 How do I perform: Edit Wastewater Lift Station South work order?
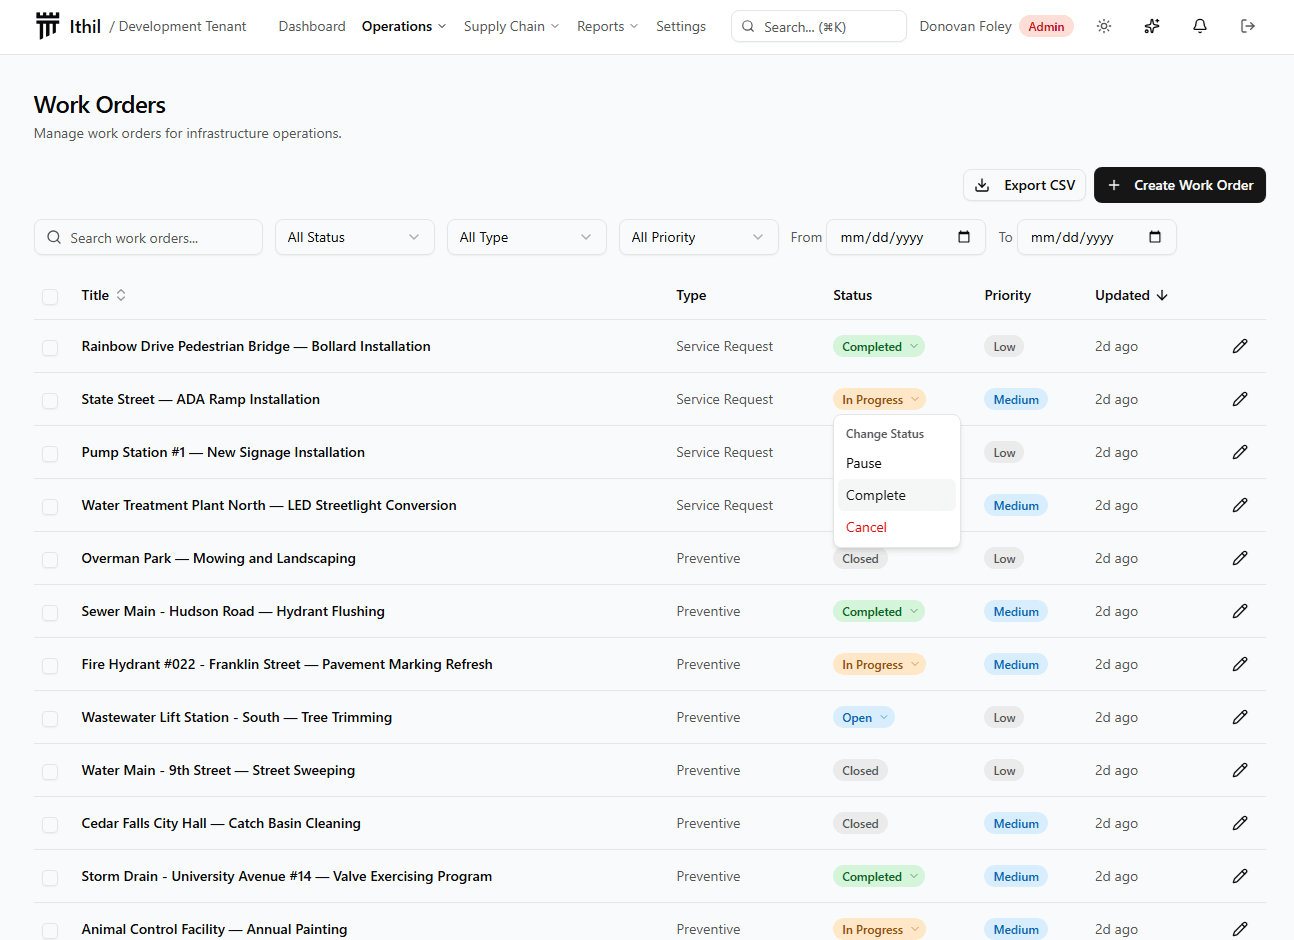[x=1240, y=717]
